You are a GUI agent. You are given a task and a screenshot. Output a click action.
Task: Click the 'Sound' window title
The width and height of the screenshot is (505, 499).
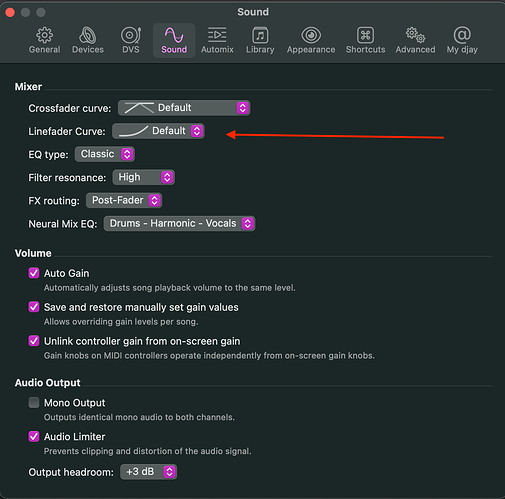[253, 12]
